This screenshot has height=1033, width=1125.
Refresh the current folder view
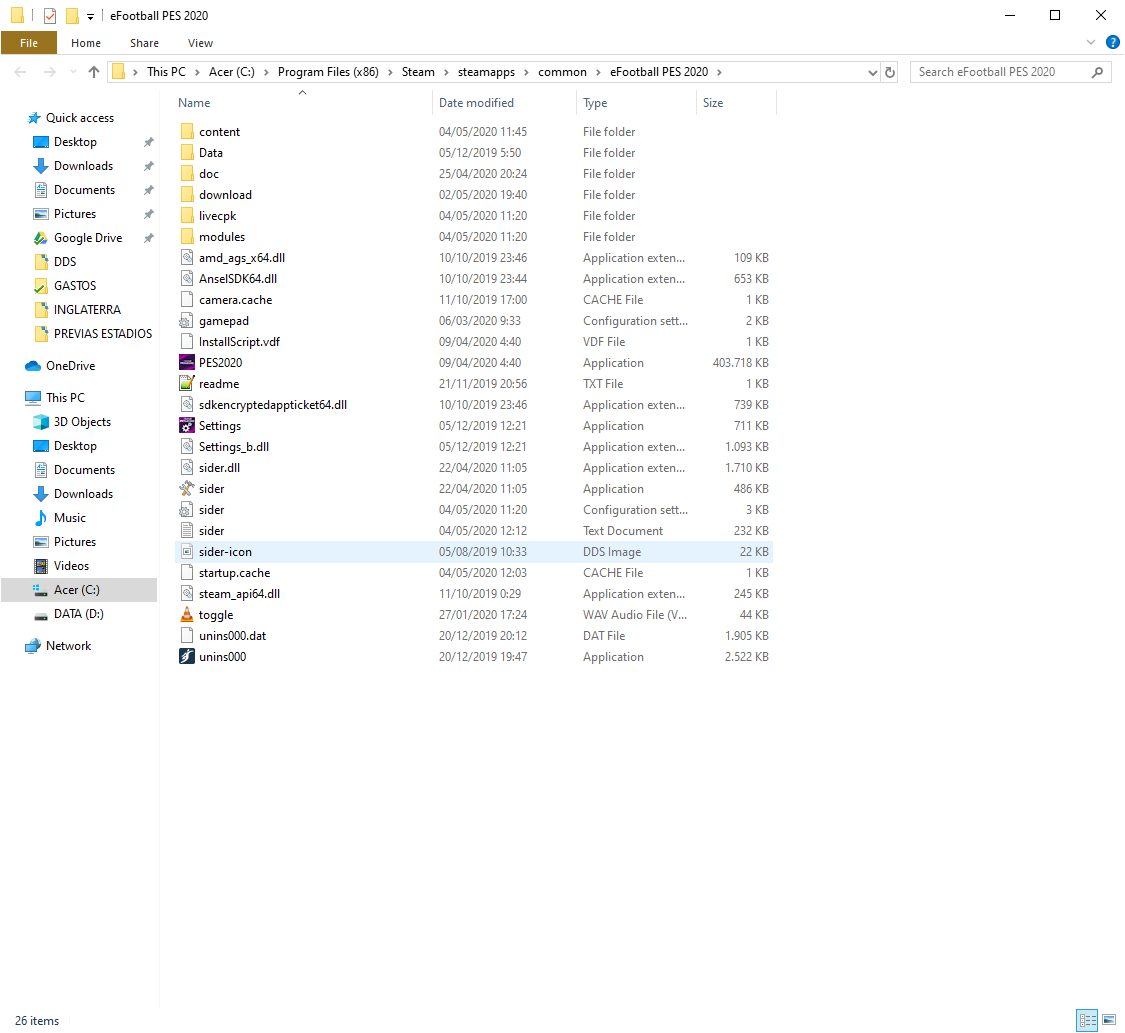point(890,72)
